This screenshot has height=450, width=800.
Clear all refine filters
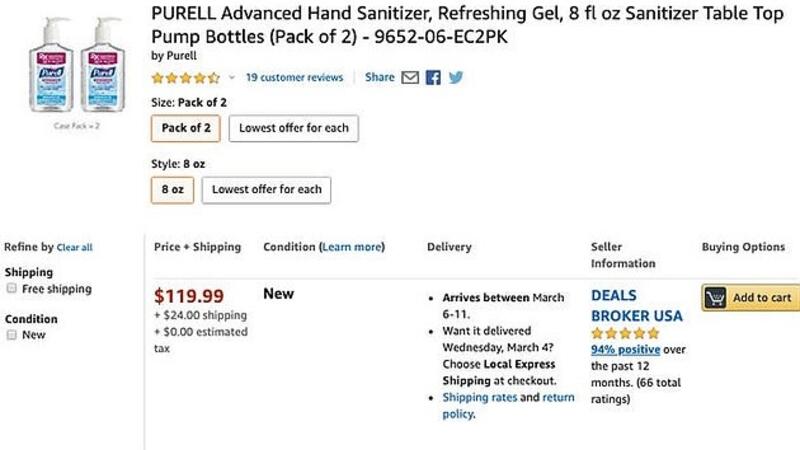(75, 247)
